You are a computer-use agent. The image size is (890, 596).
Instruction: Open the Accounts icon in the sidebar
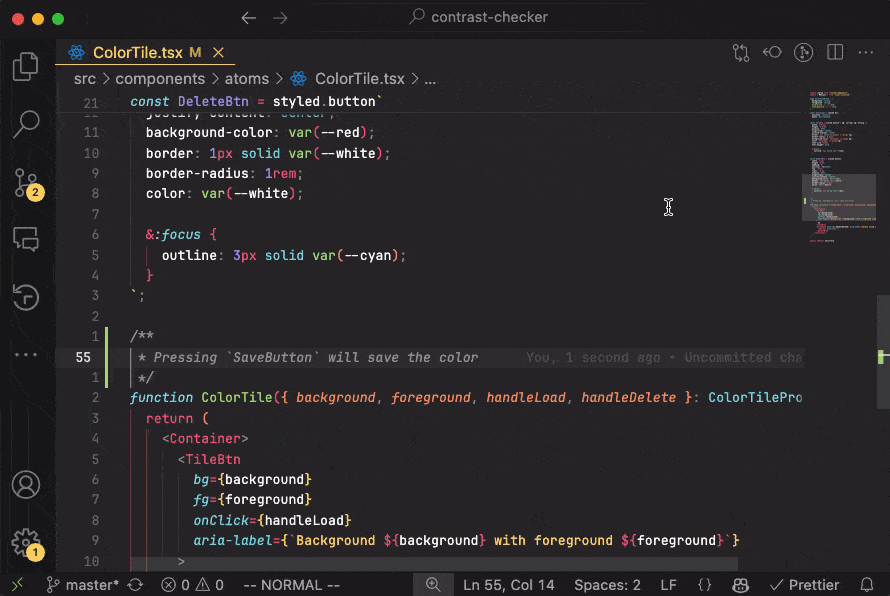pyautogui.click(x=27, y=485)
